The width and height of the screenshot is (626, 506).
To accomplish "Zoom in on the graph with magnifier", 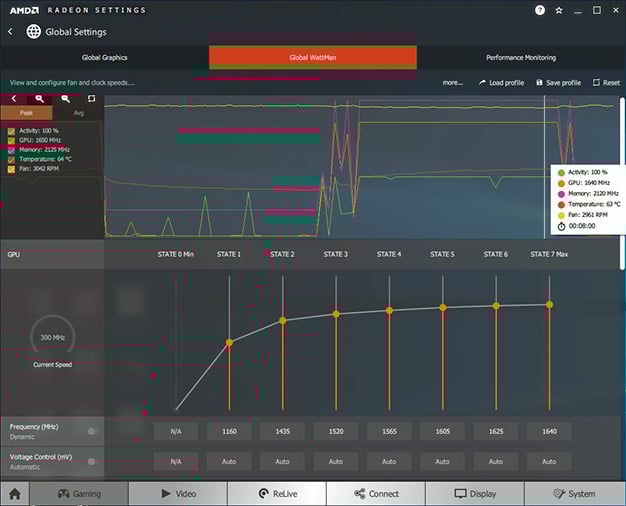I will click(x=40, y=99).
